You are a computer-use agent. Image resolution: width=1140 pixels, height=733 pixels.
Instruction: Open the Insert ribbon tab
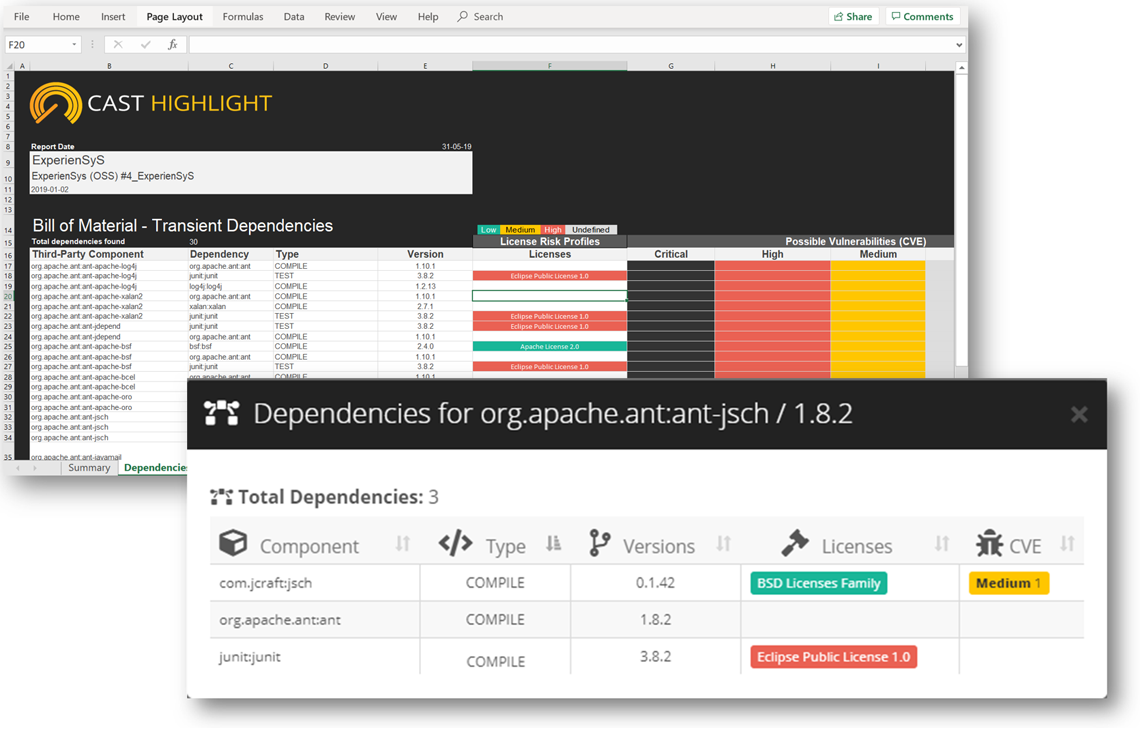[x=113, y=17]
